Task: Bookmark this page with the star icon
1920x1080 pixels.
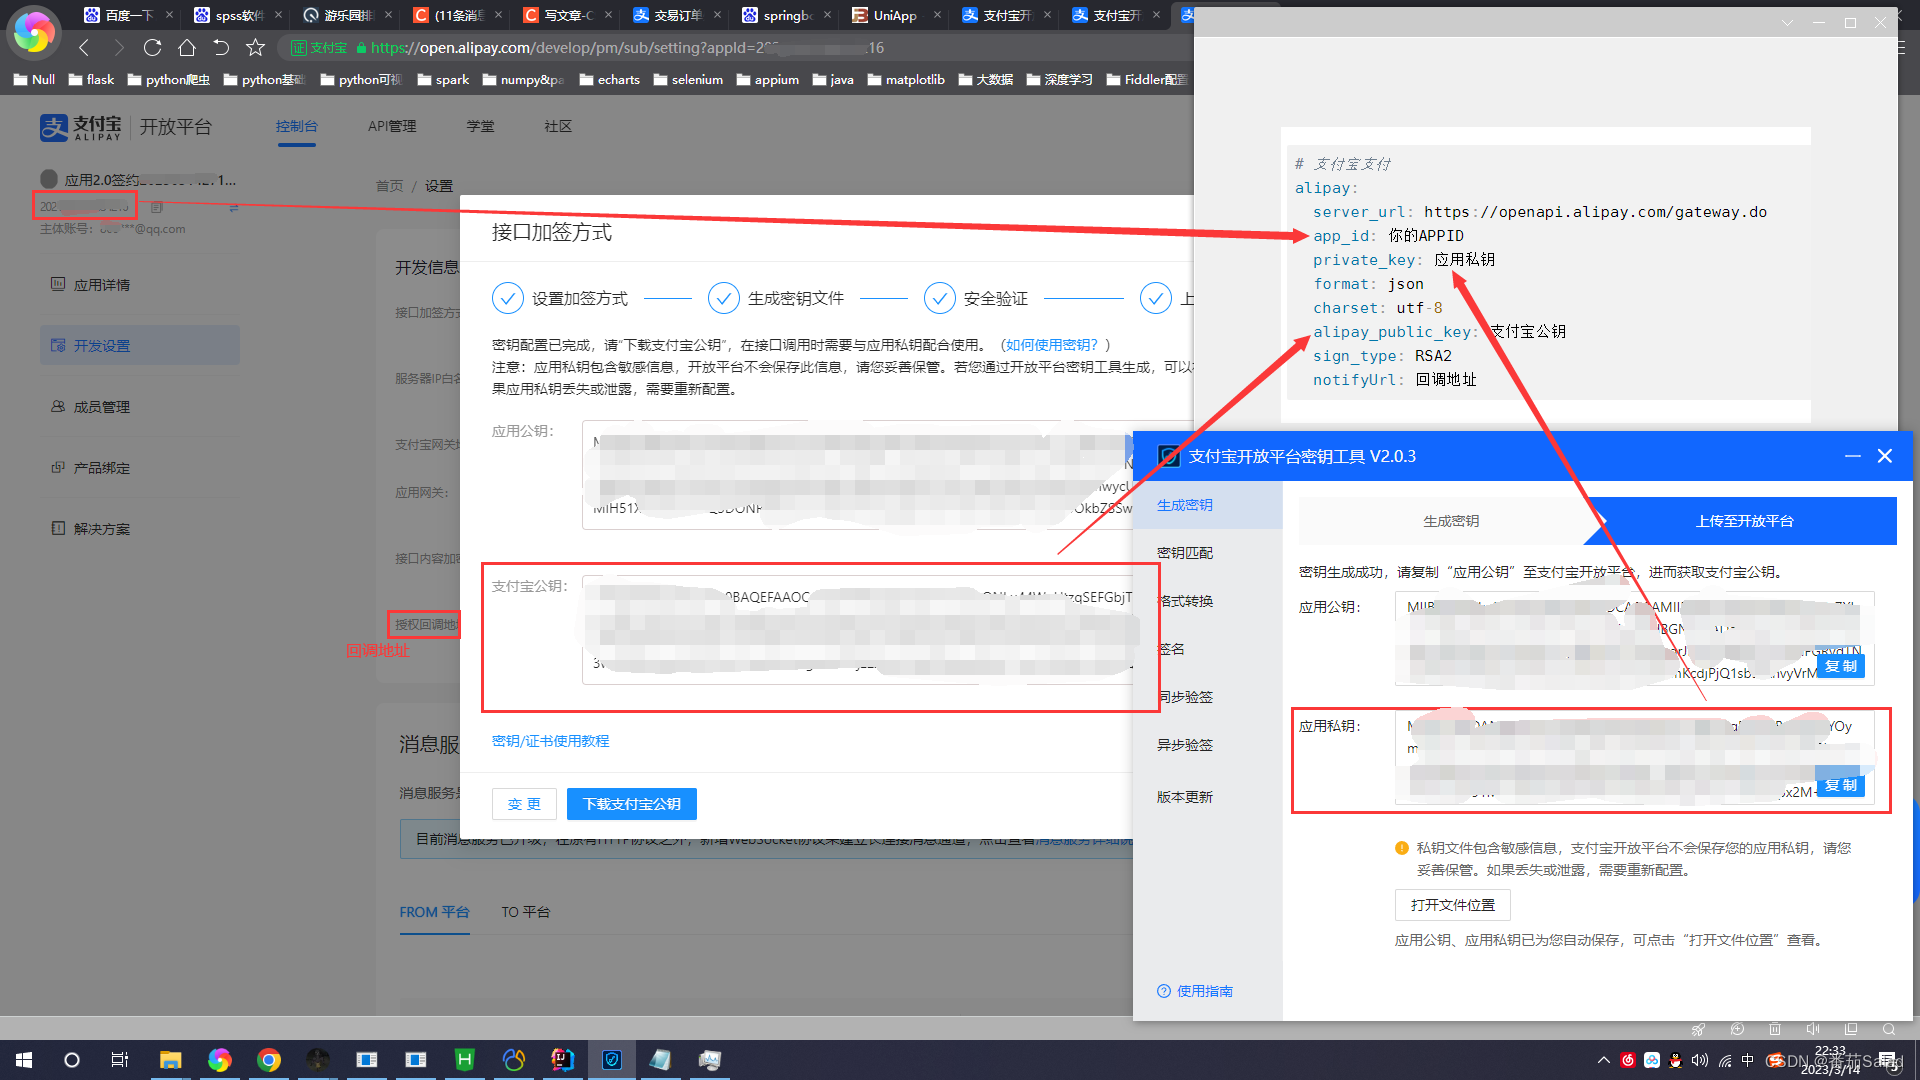Action: click(x=256, y=47)
